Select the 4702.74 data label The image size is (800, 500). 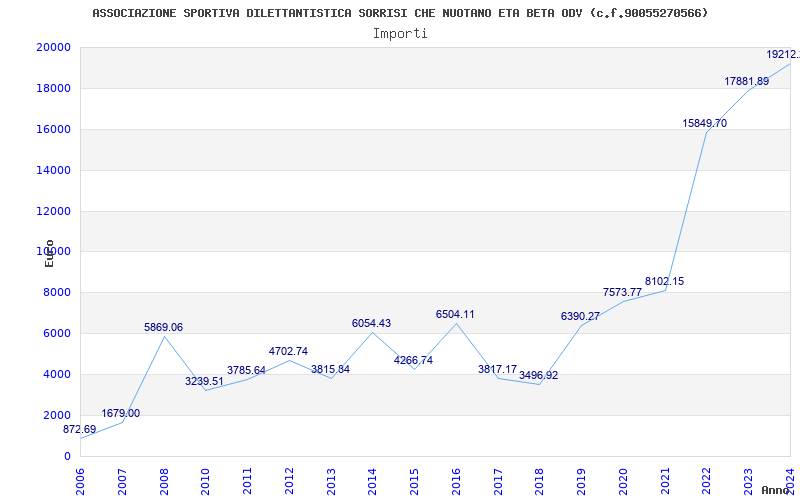pos(288,352)
